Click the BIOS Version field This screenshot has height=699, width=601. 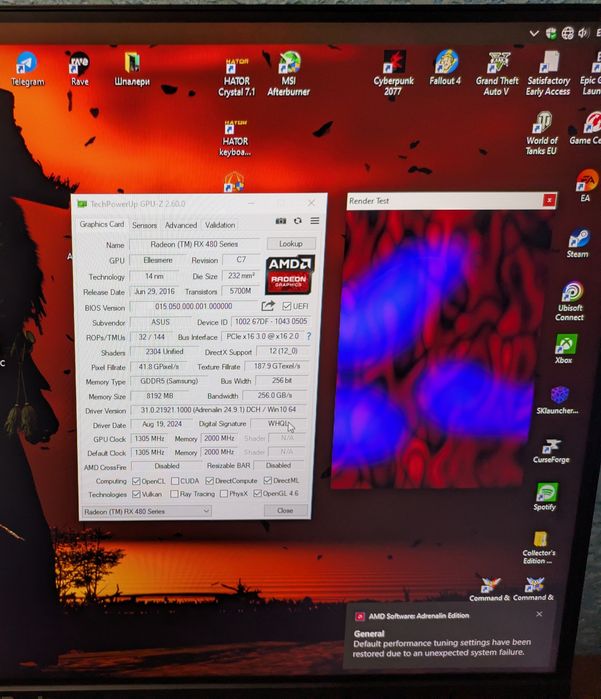click(193, 306)
